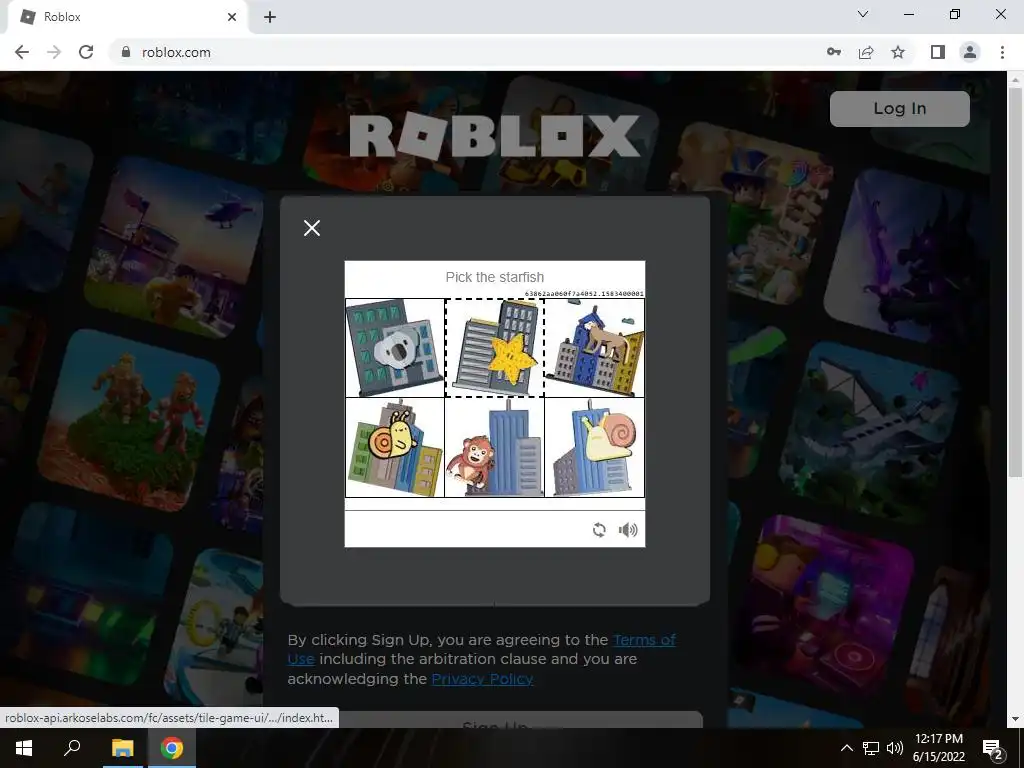Refresh the captcha challenge
The width and height of the screenshot is (1024, 768).
(x=599, y=530)
